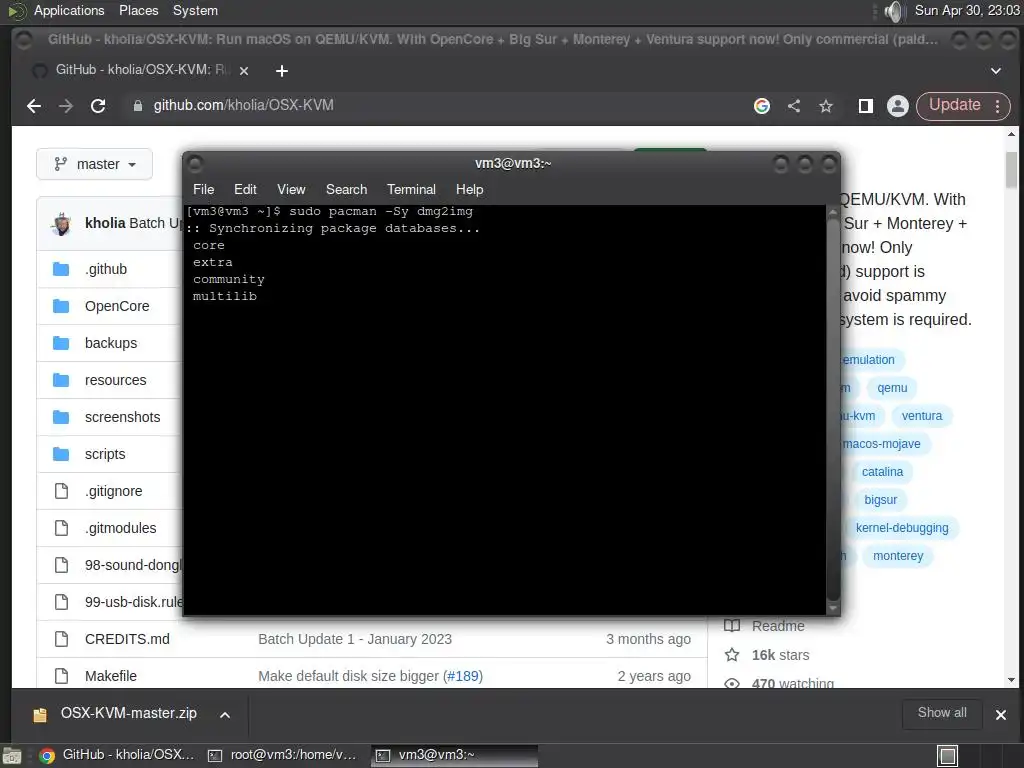Viewport: 1024px width, 768px height.
Task: Click the macos-mojave topic tag
Action: (881, 444)
